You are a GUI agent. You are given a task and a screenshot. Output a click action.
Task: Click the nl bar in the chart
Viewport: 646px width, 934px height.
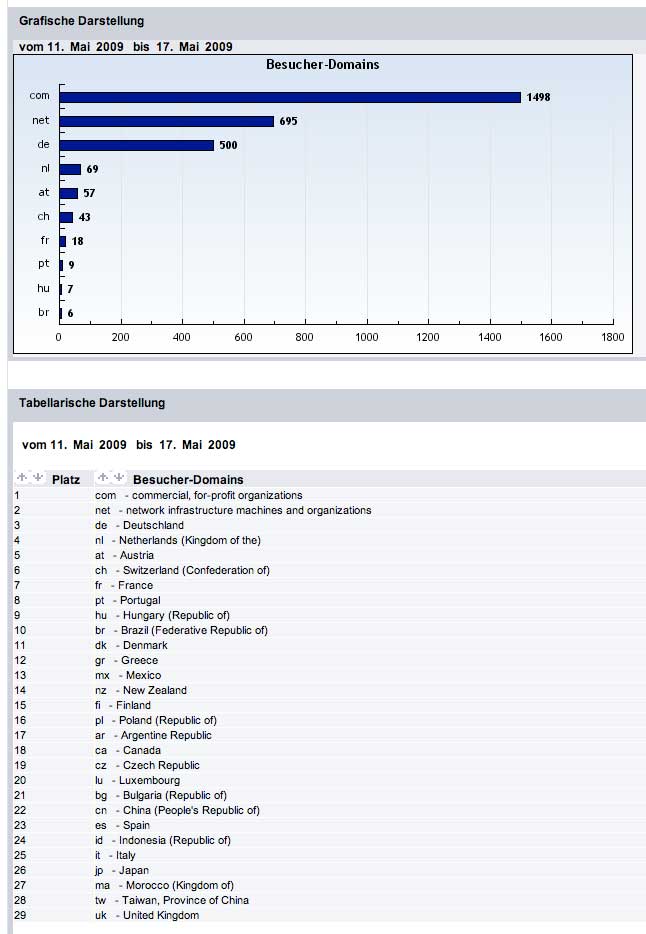[x=71, y=169]
